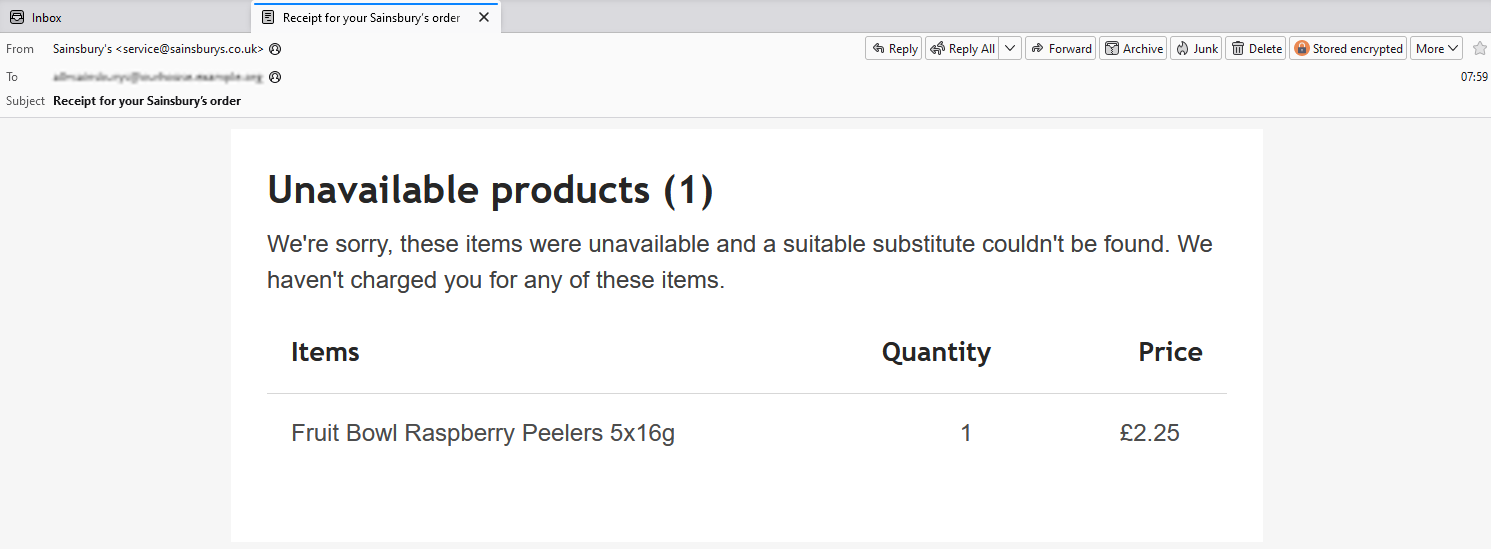
Task: Star this message
Action: [x=1479, y=48]
